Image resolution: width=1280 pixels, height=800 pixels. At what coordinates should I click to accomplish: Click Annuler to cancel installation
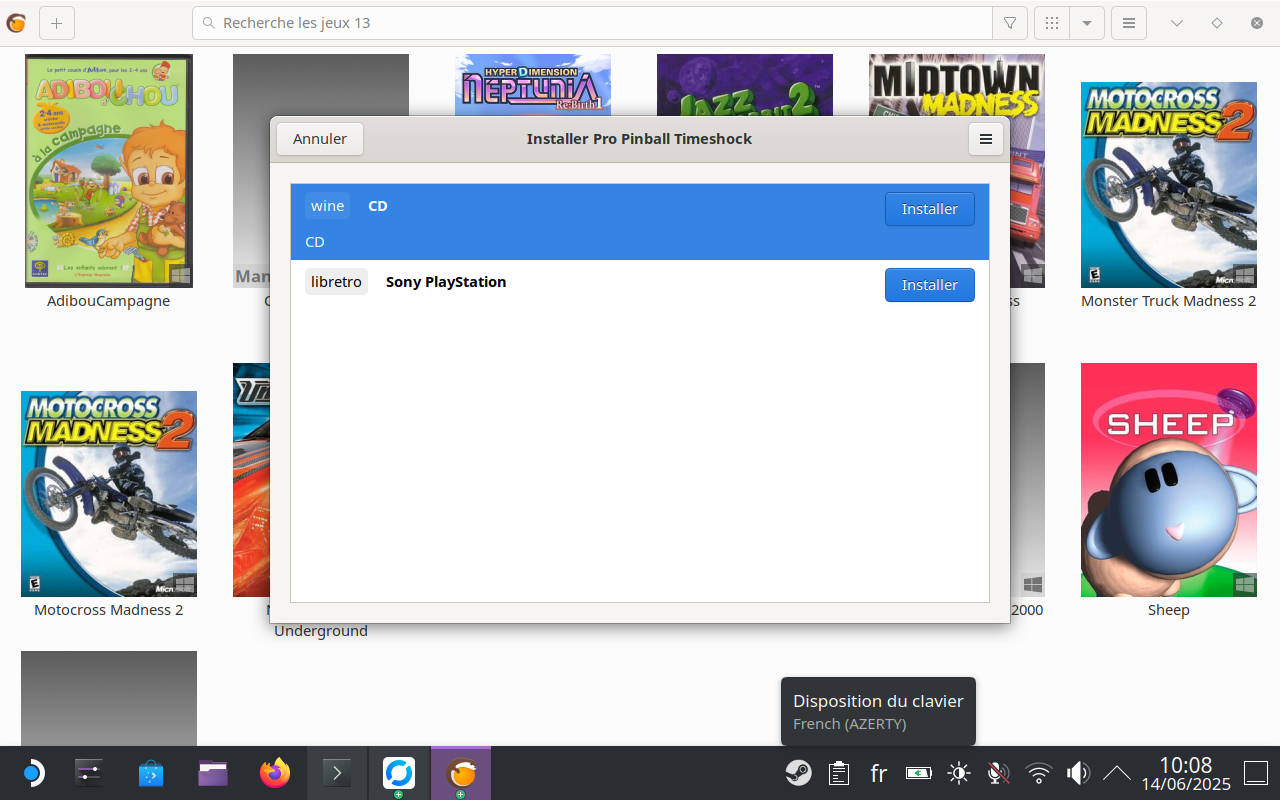[320, 139]
